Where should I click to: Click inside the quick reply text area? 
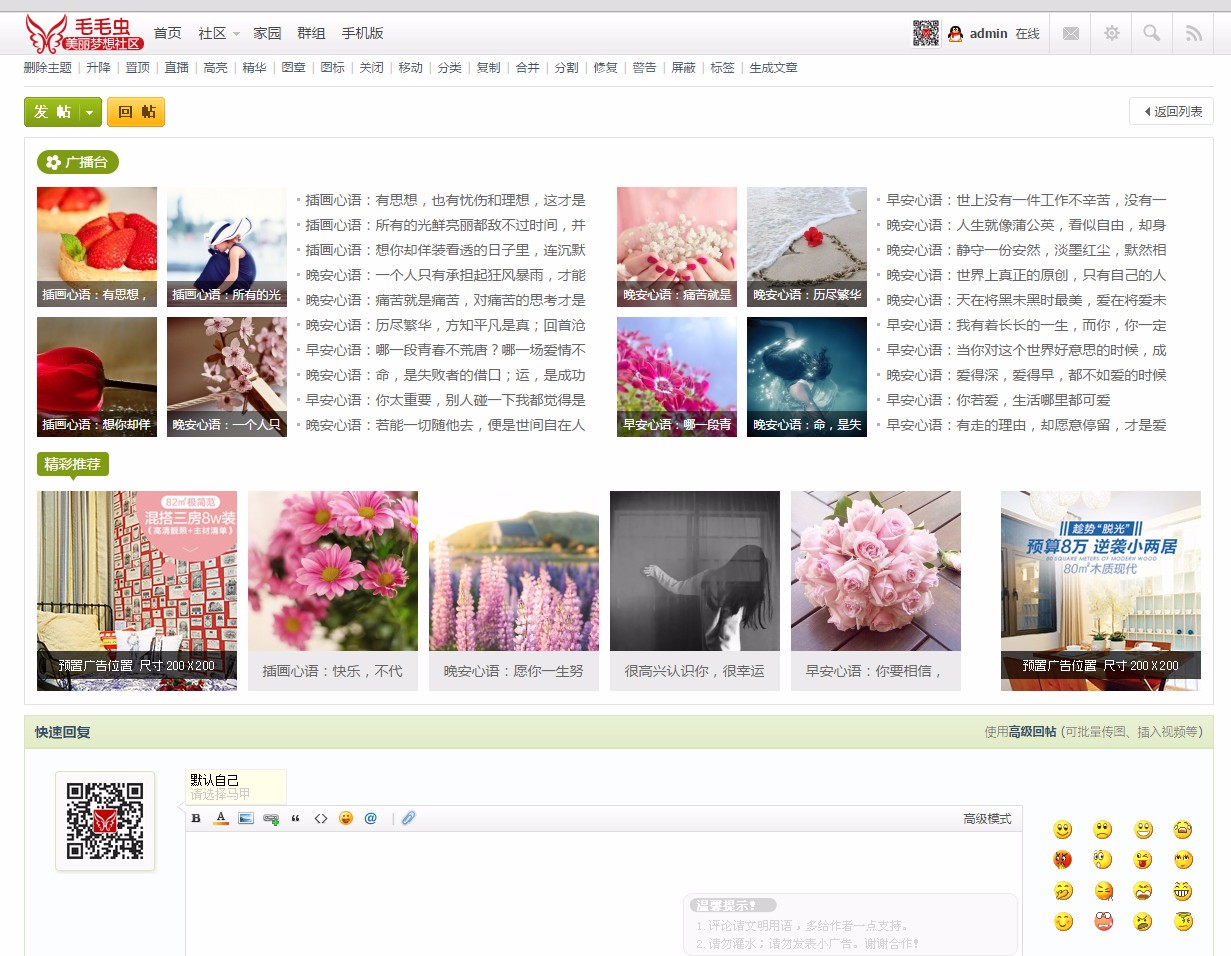[x=604, y=893]
